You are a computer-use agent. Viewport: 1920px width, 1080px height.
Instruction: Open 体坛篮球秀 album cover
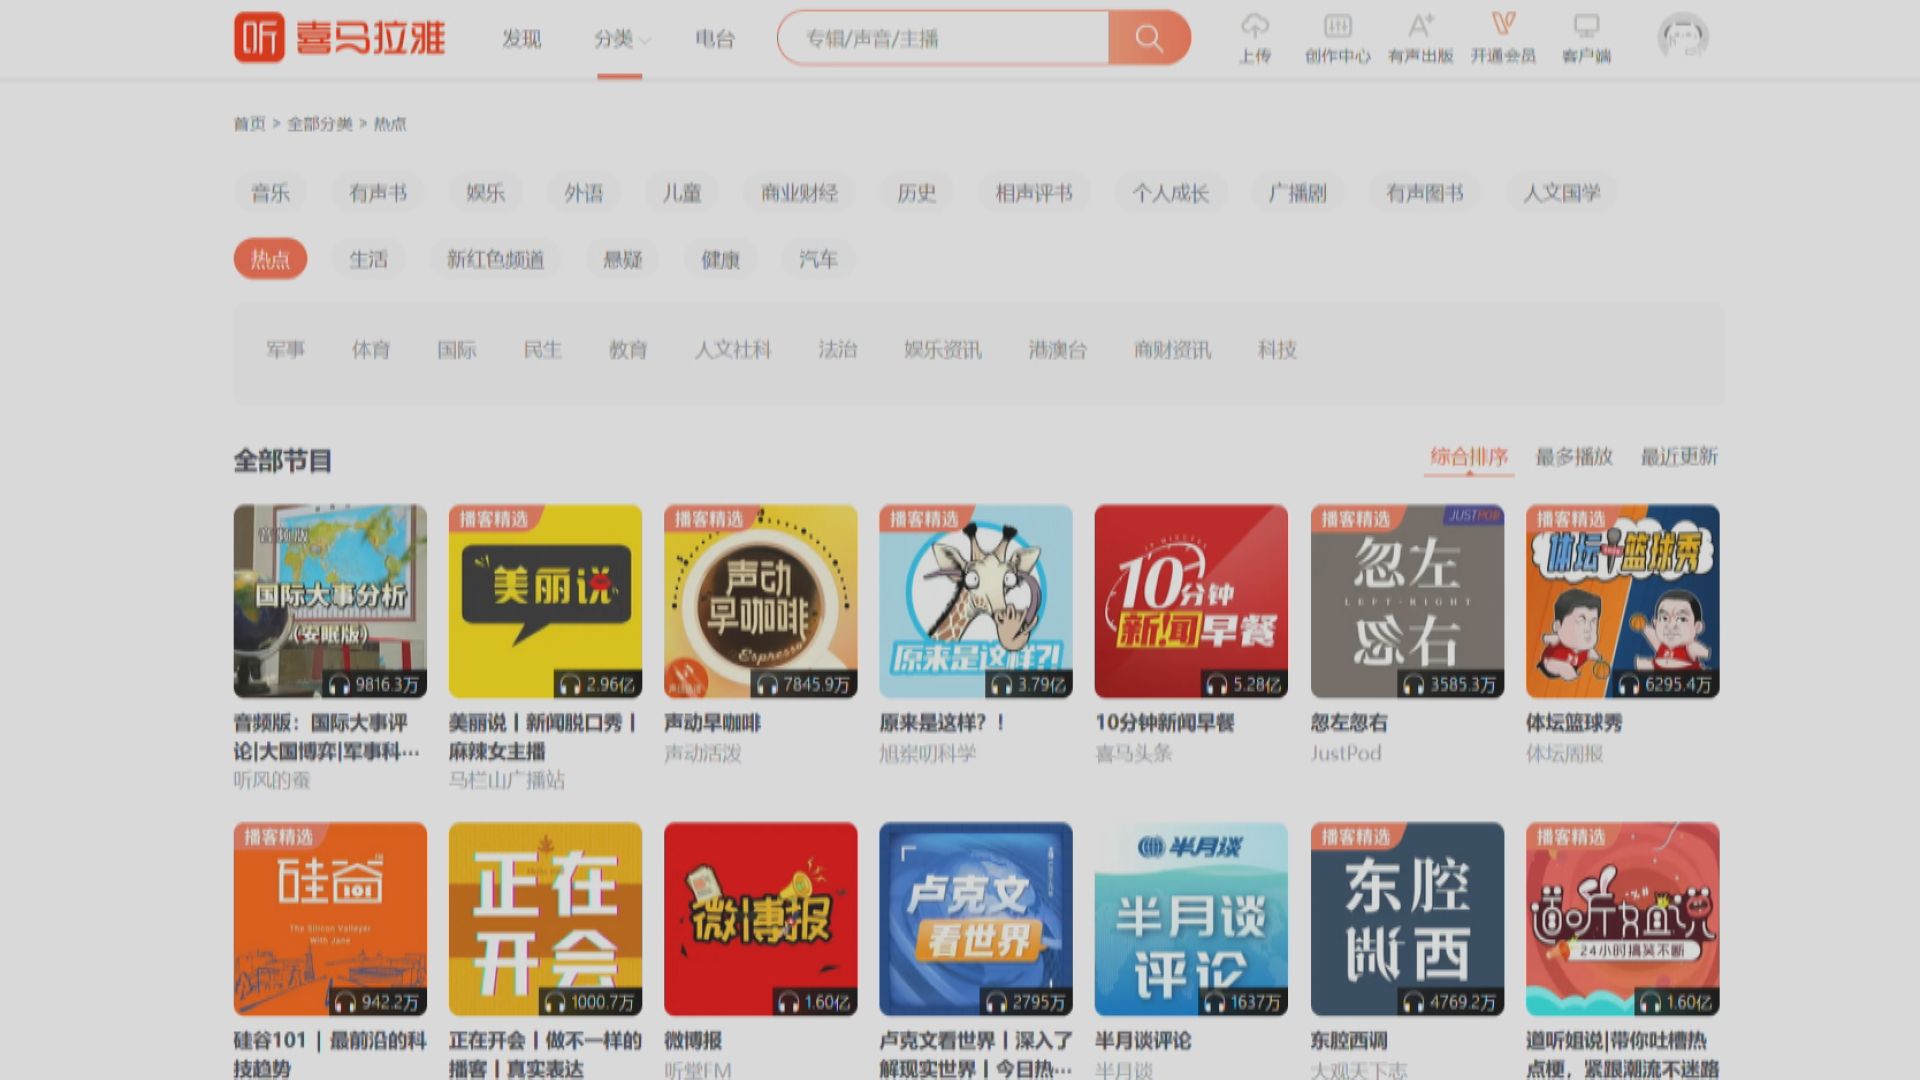click(x=1622, y=601)
